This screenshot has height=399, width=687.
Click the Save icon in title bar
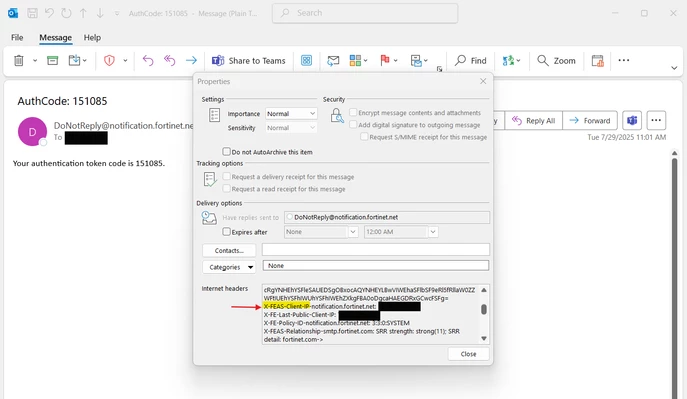(32, 13)
